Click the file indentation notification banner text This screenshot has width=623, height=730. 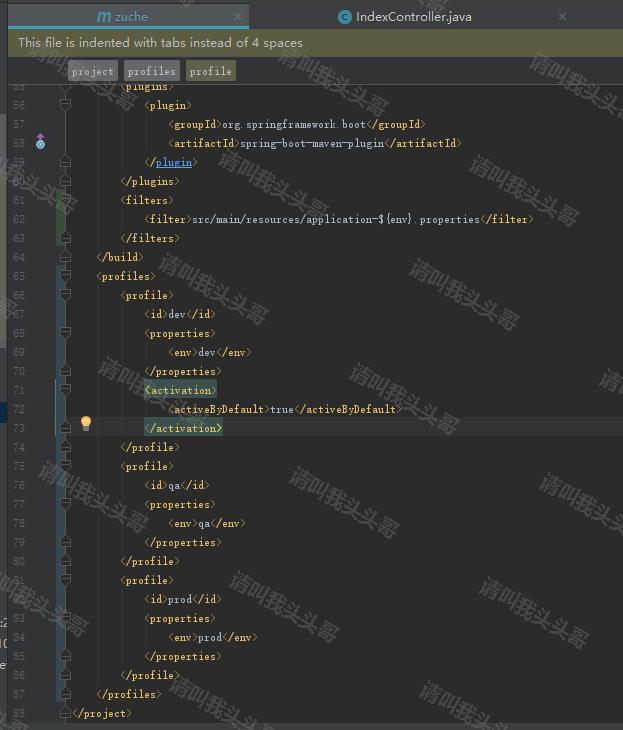pos(160,43)
